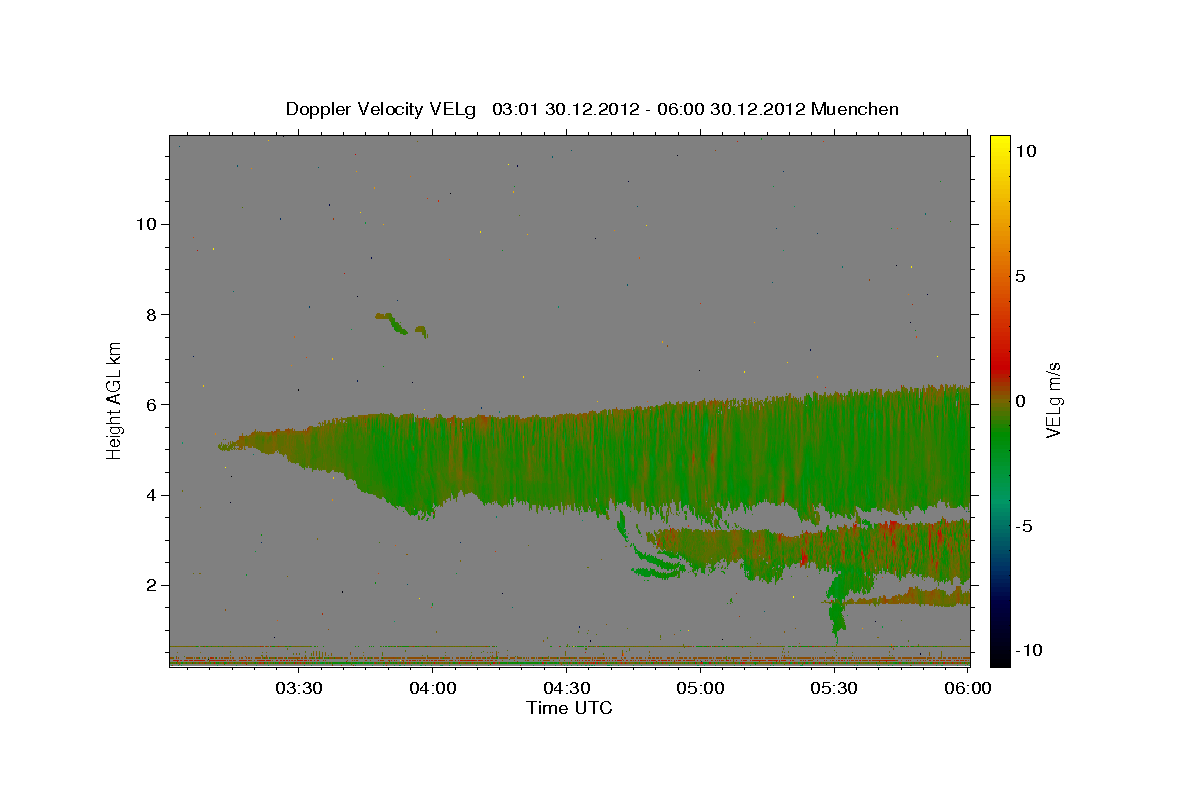
Task: Click the 'Time UTC' axis label
Action: 569,708
